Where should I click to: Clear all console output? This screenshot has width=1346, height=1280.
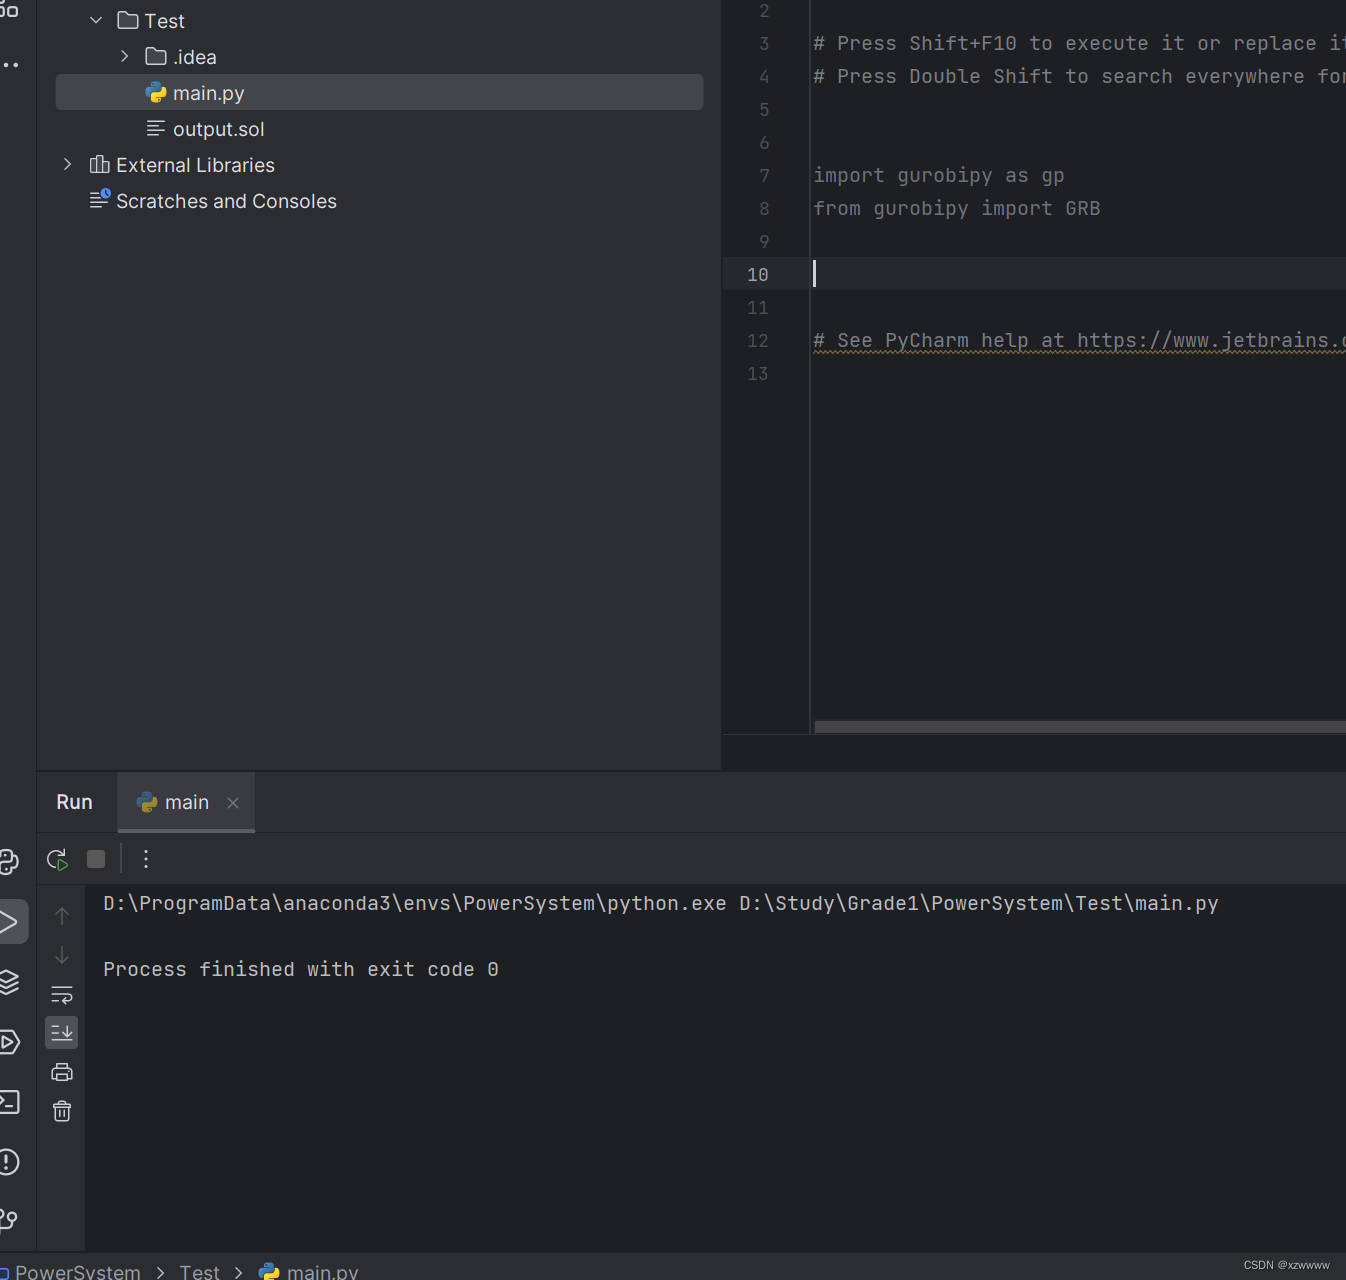[x=61, y=1110]
